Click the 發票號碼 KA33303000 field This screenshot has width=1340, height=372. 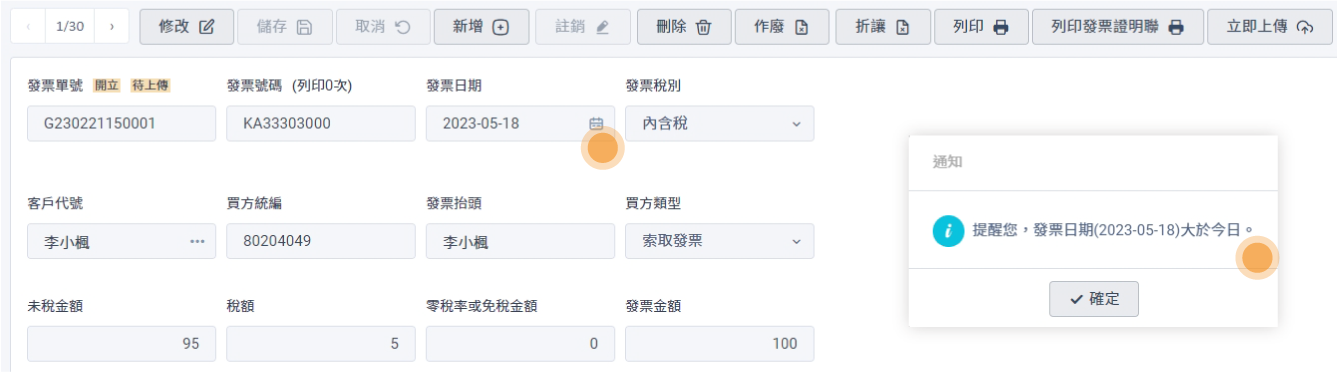click(320, 124)
